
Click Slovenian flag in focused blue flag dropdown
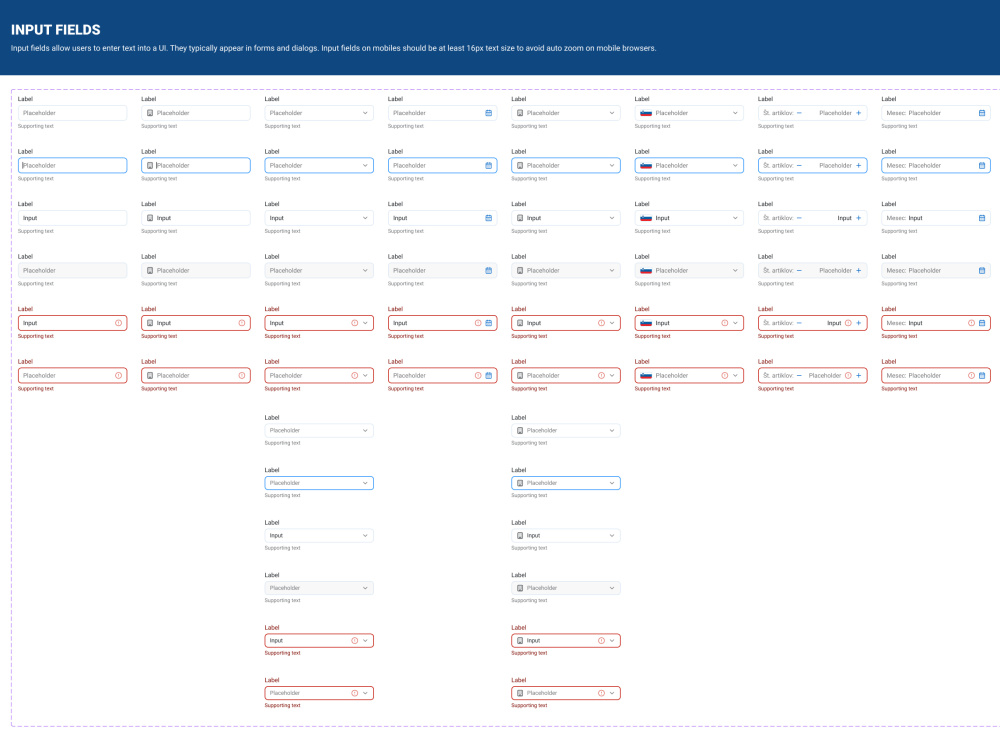(645, 166)
